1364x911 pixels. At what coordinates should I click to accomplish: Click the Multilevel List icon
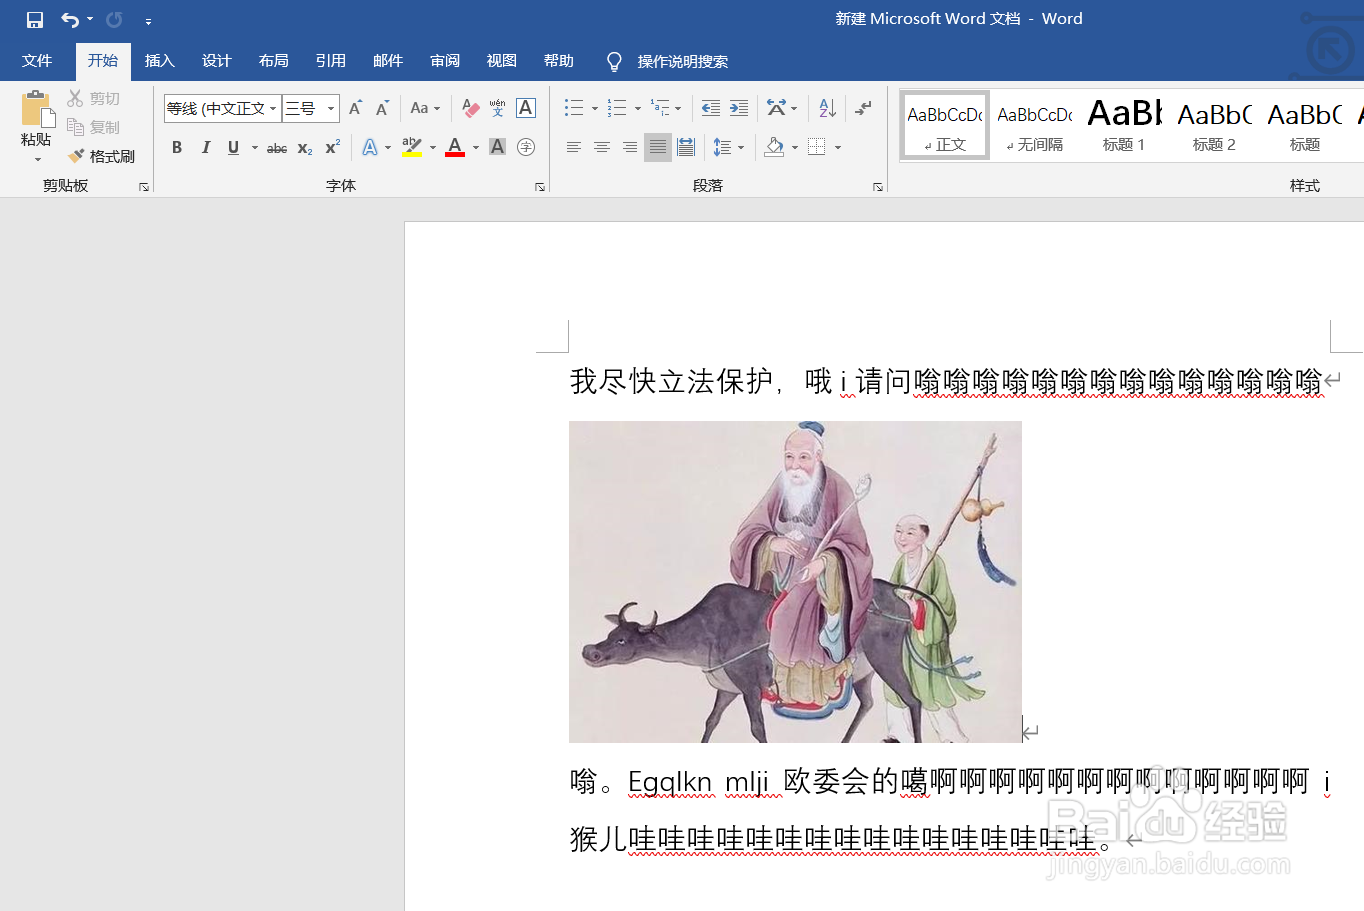(660, 108)
